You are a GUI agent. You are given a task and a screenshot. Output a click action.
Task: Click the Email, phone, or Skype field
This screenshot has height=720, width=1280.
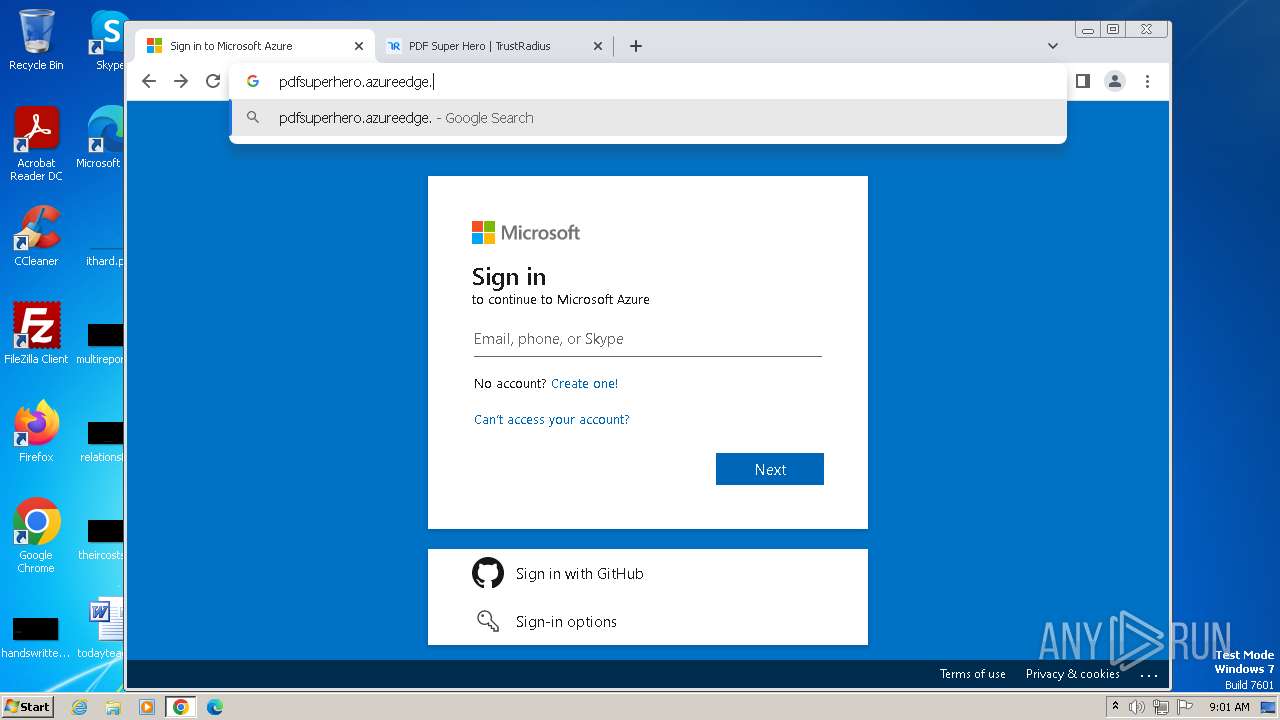tap(648, 339)
